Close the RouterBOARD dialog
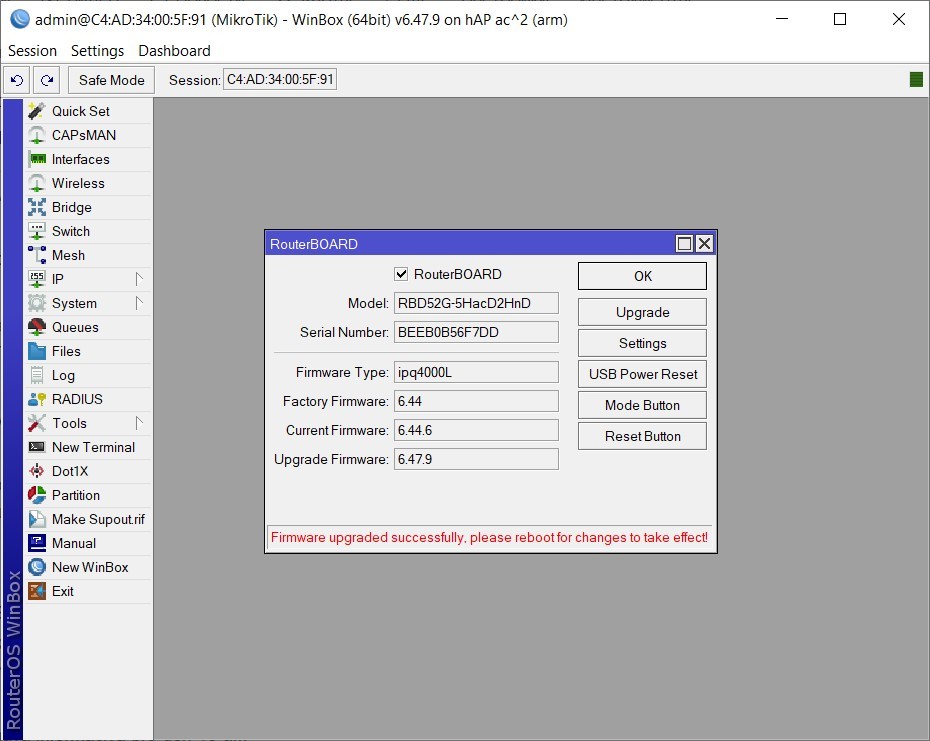930x741 pixels. 704,244
